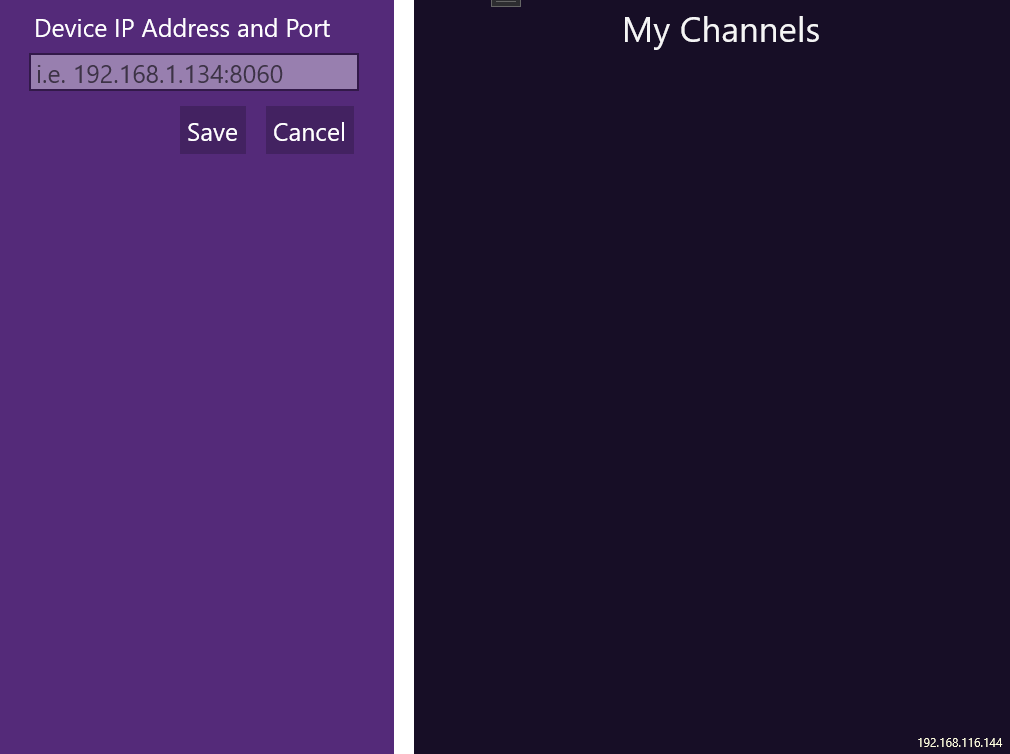Viewport: 1010px width, 754px height.
Task: Select the IP address shown in bottom corner
Action: (958, 742)
